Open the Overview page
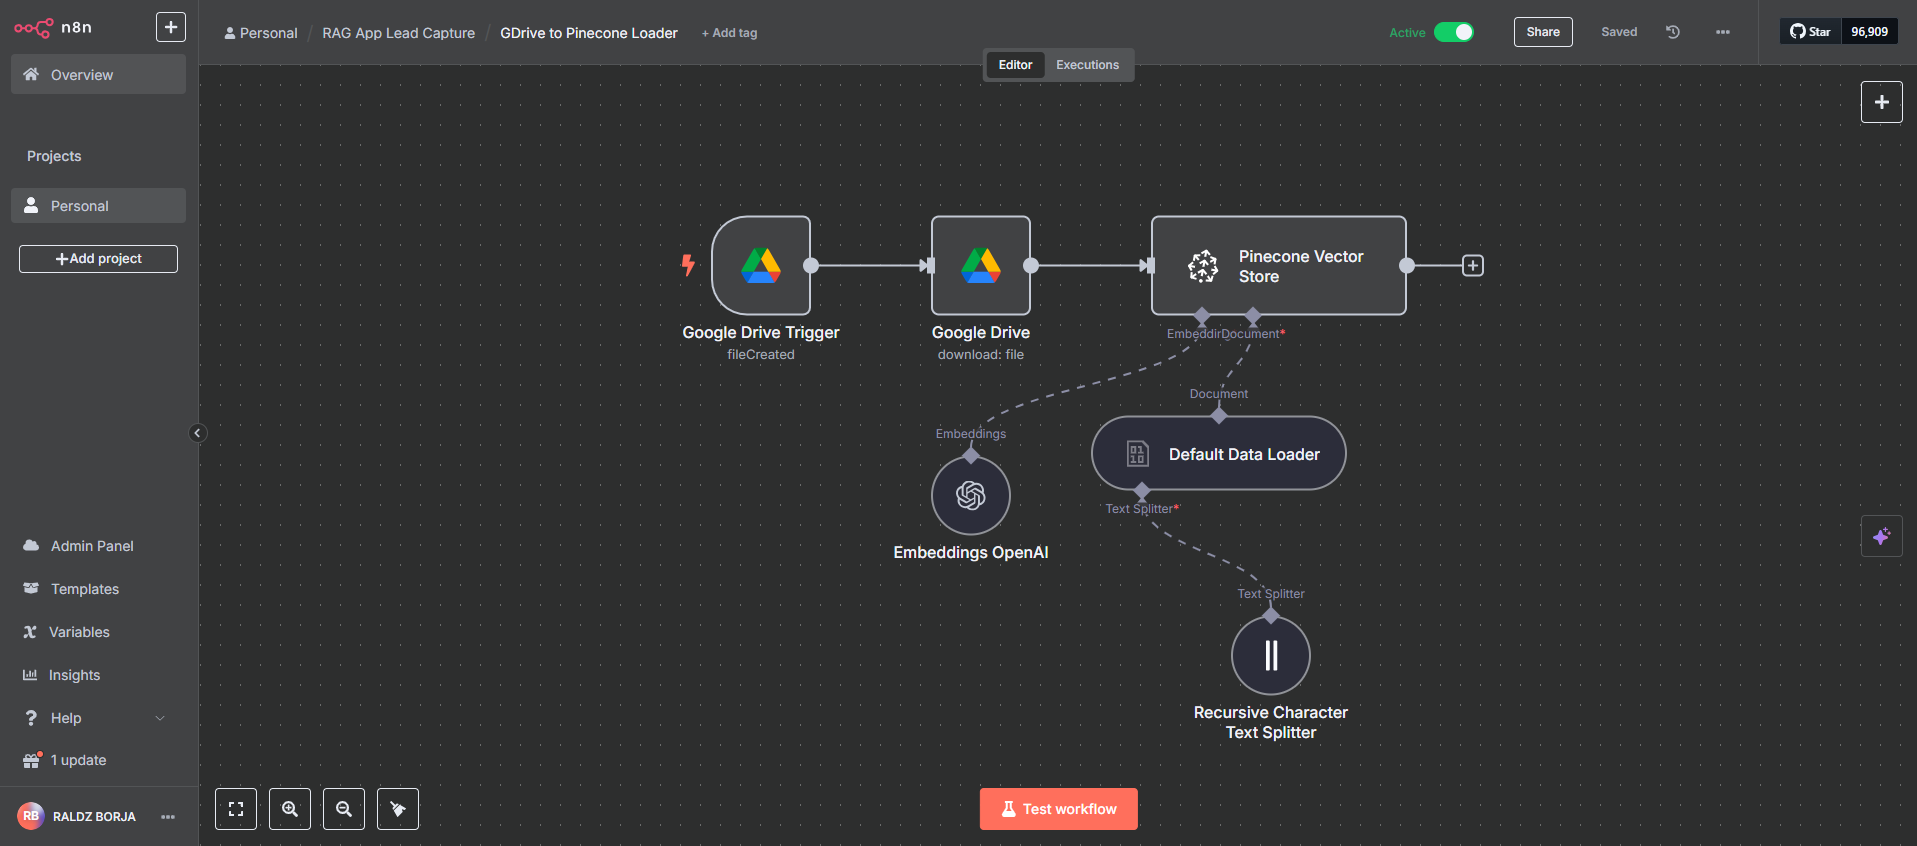The width and height of the screenshot is (1917, 846). [x=98, y=75]
